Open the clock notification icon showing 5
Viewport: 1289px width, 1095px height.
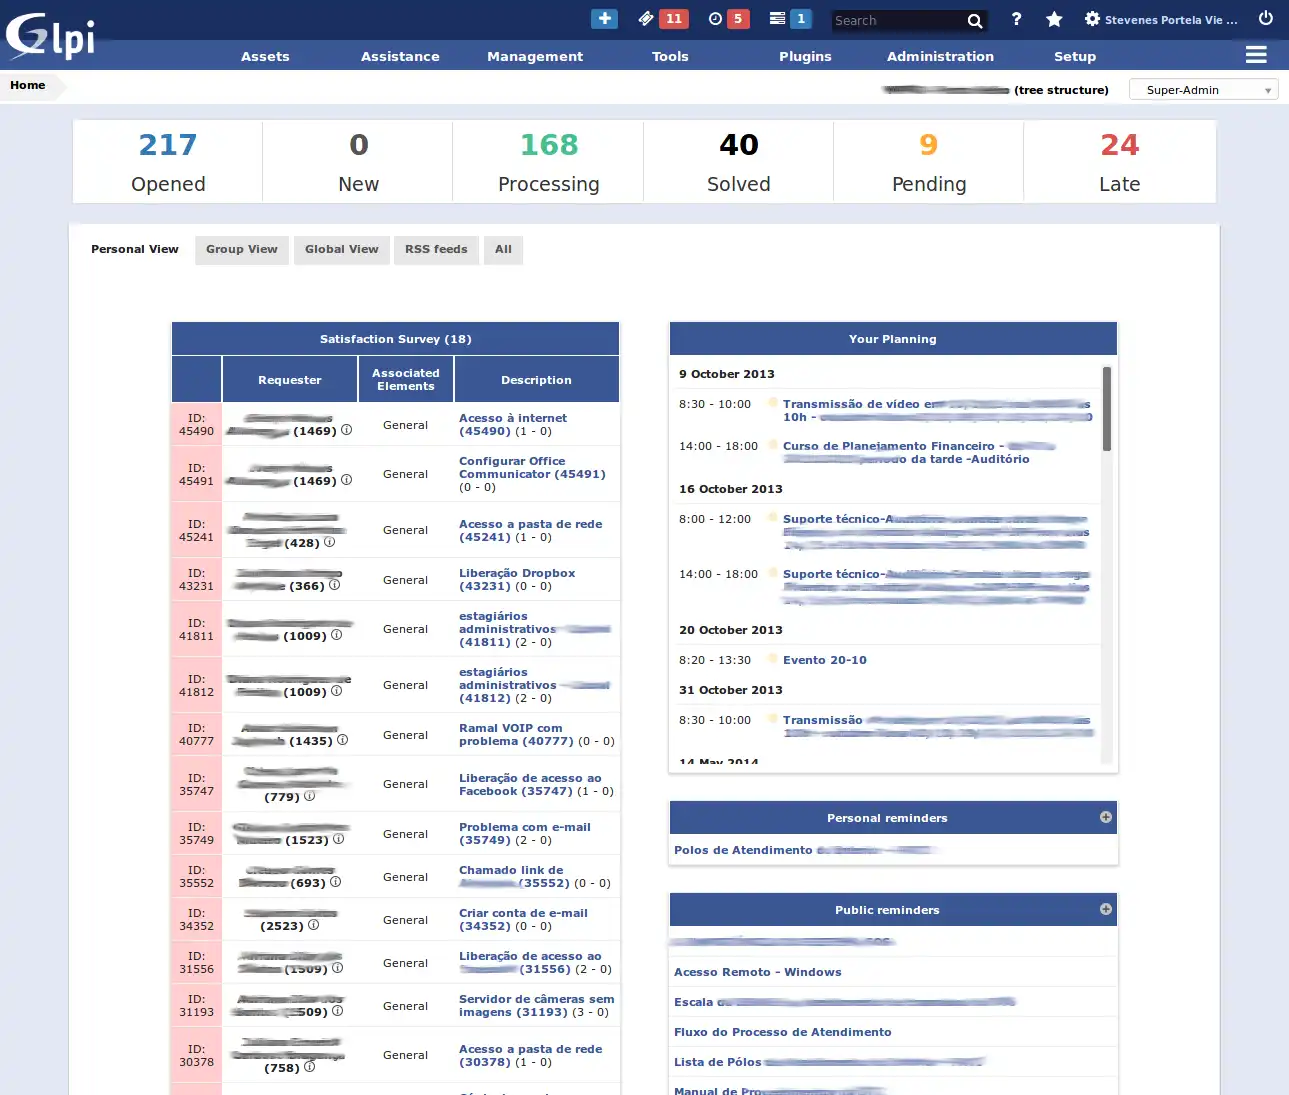(727, 18)
